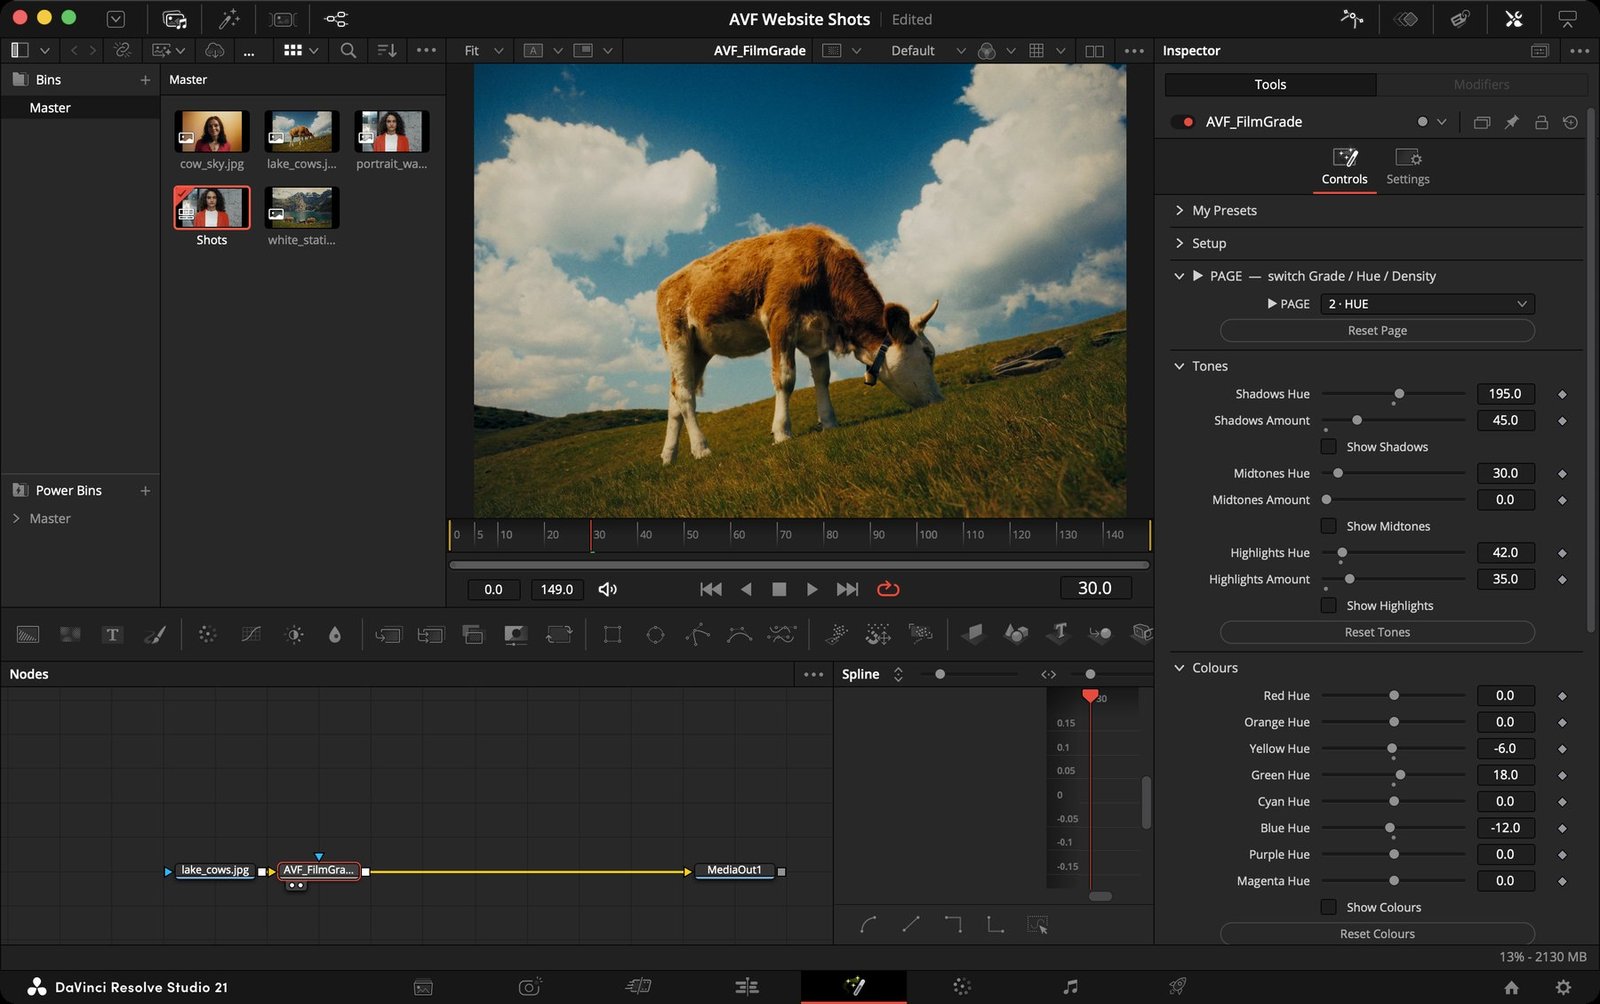Select the lake_cows.jpg thumbnail
This screenshot has height=1004, width=1600.
[301, 131]
